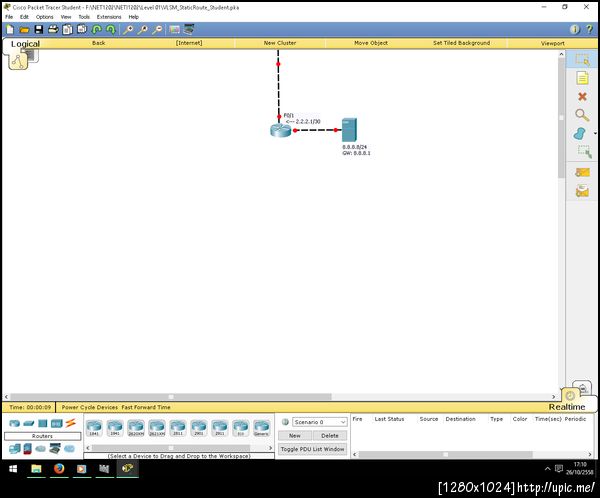Screen dimensions: 600x498
Task: Switch to the Realtime mode tab
Action: point(567,407)
